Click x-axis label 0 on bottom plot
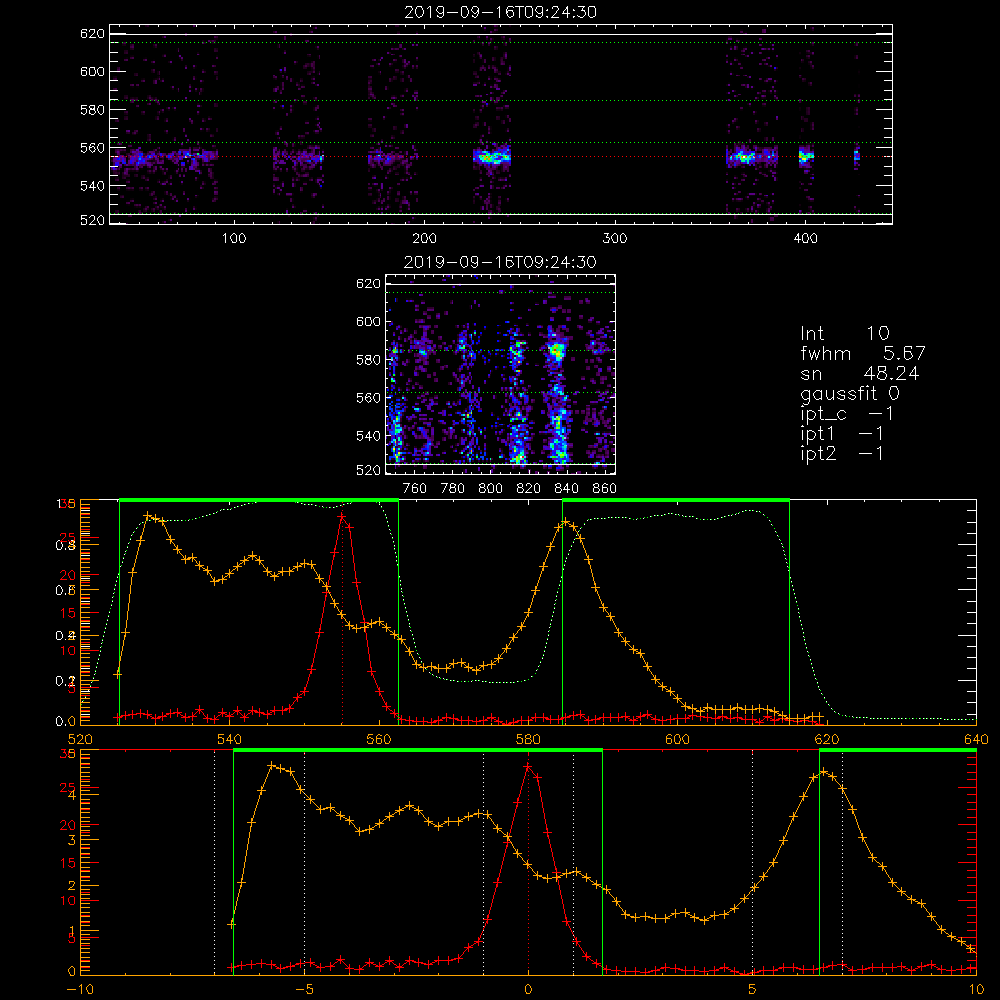 [528, 990]
